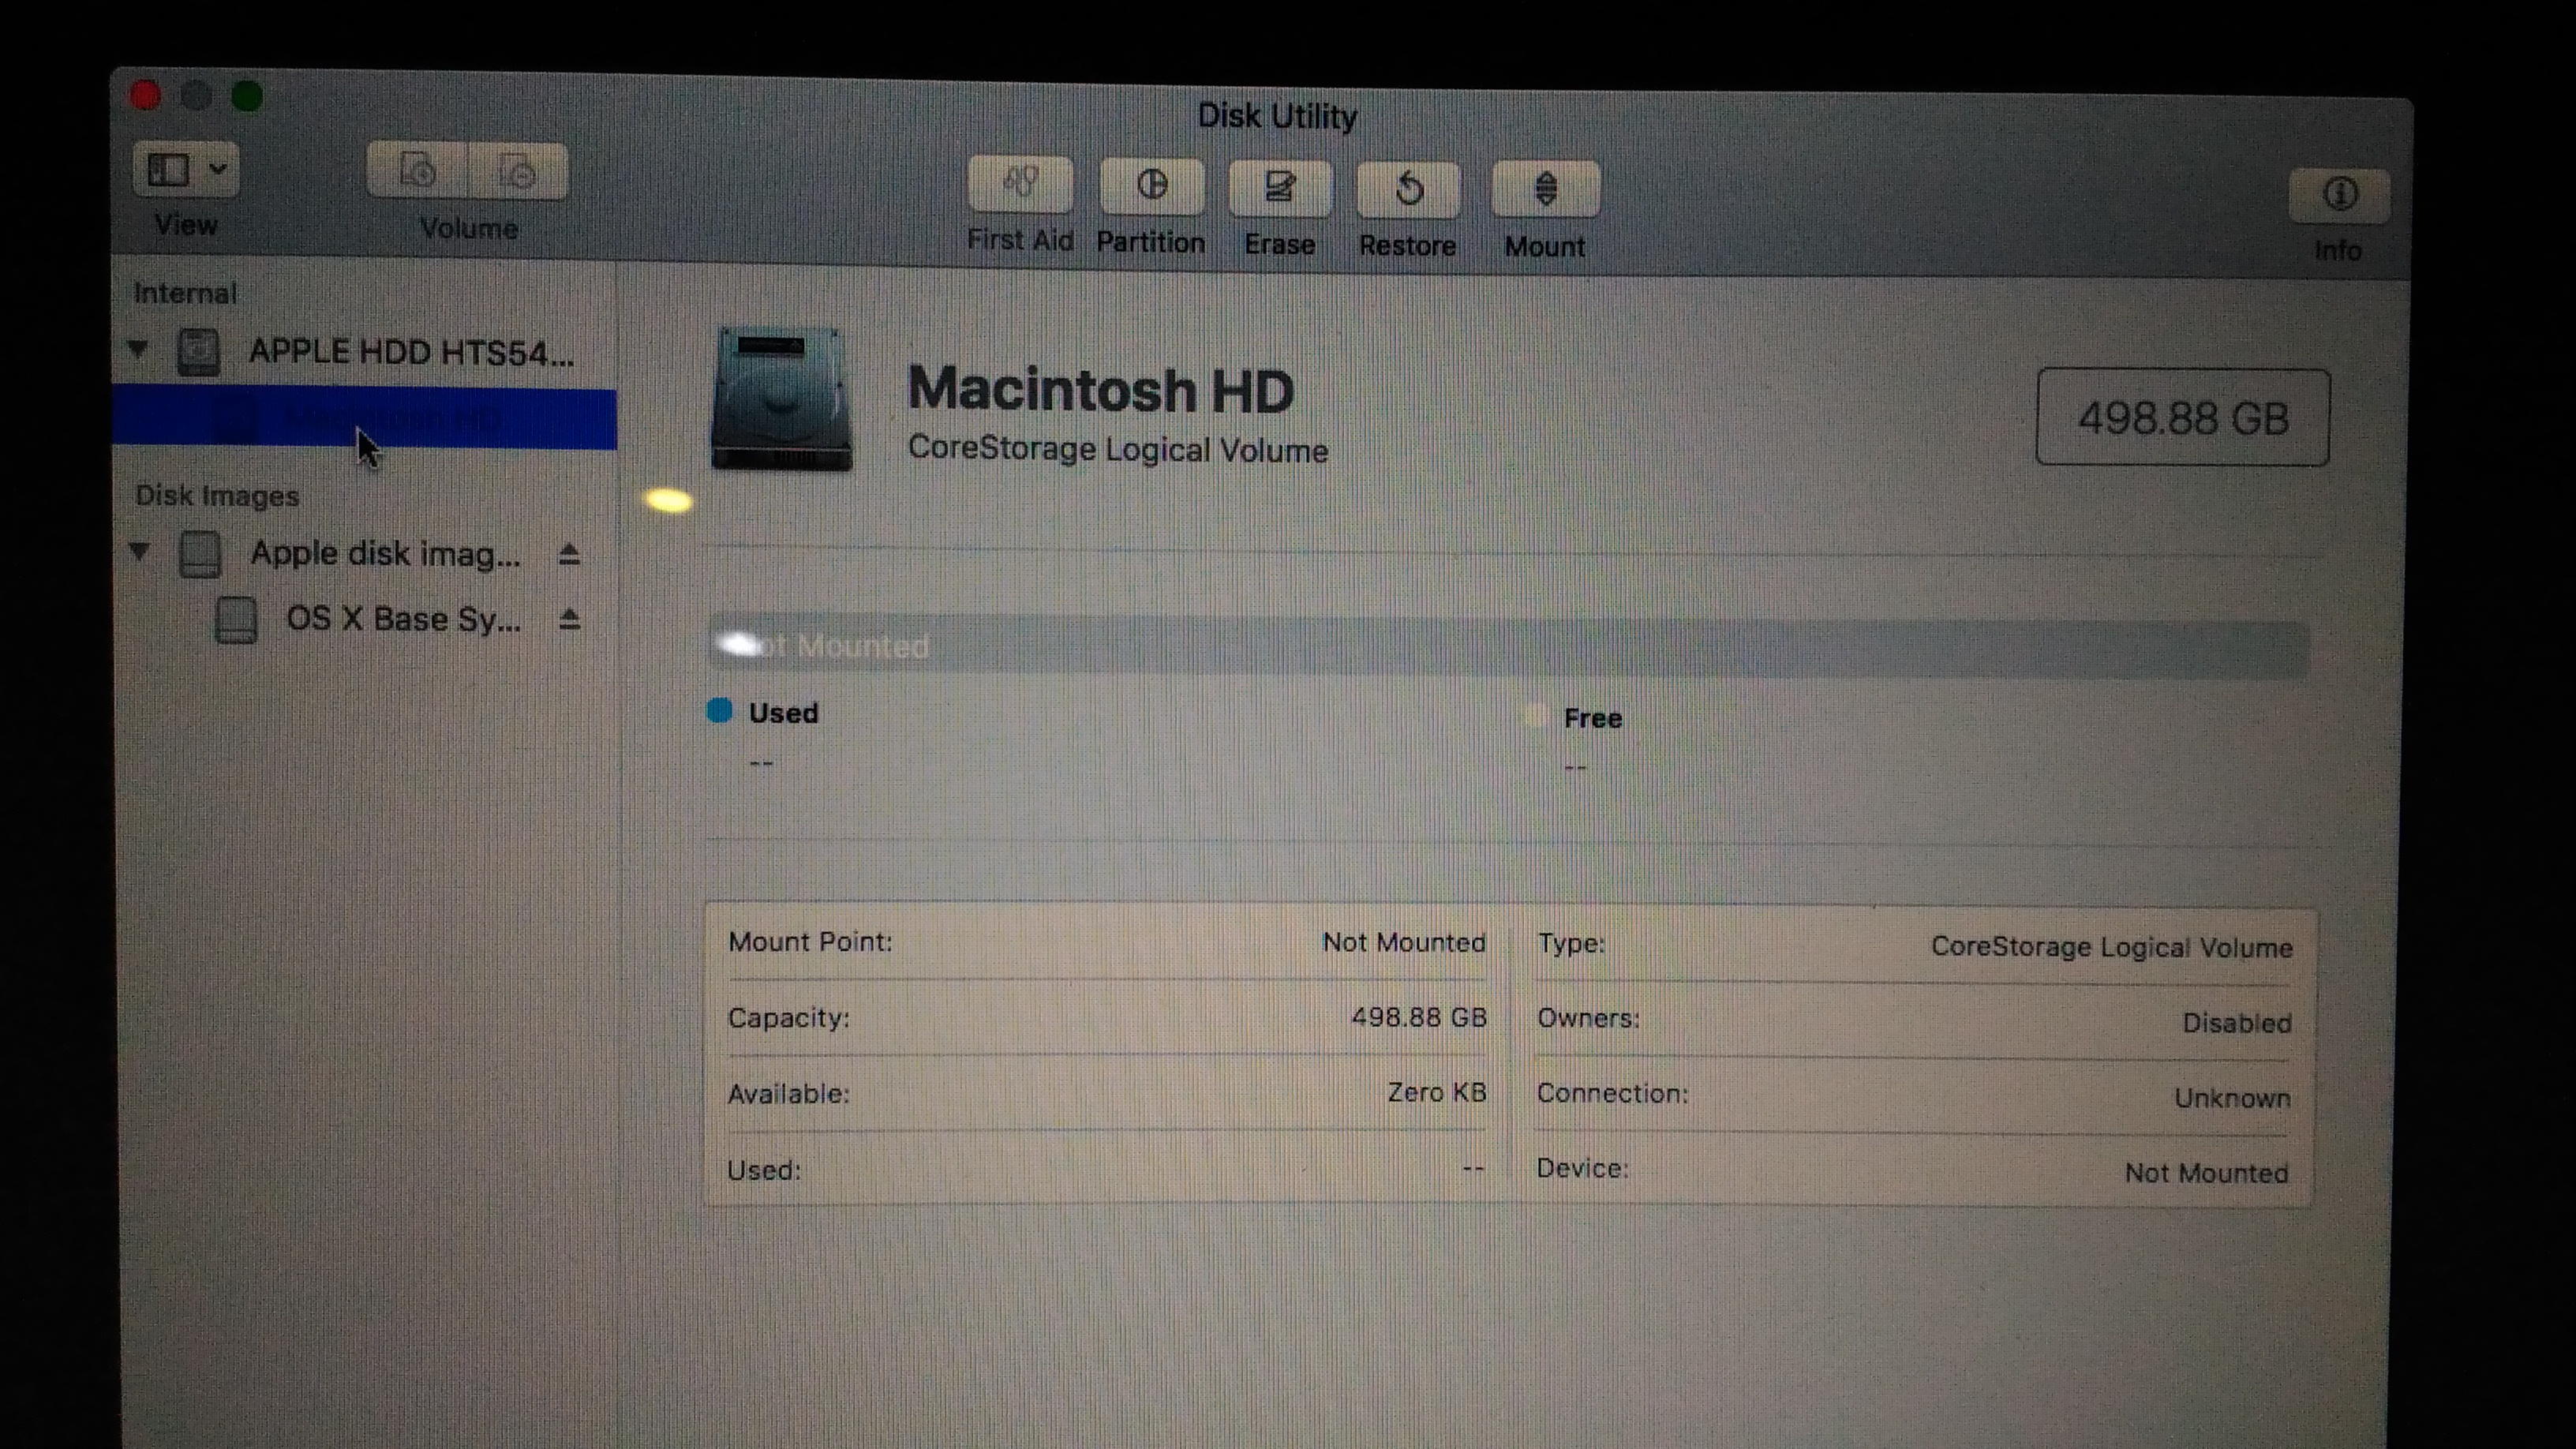Collapse the APPLE HDD HTS54 disclosure triangle
Viewport: 2576px width, 1449px height.
click(x=138, y=349)
